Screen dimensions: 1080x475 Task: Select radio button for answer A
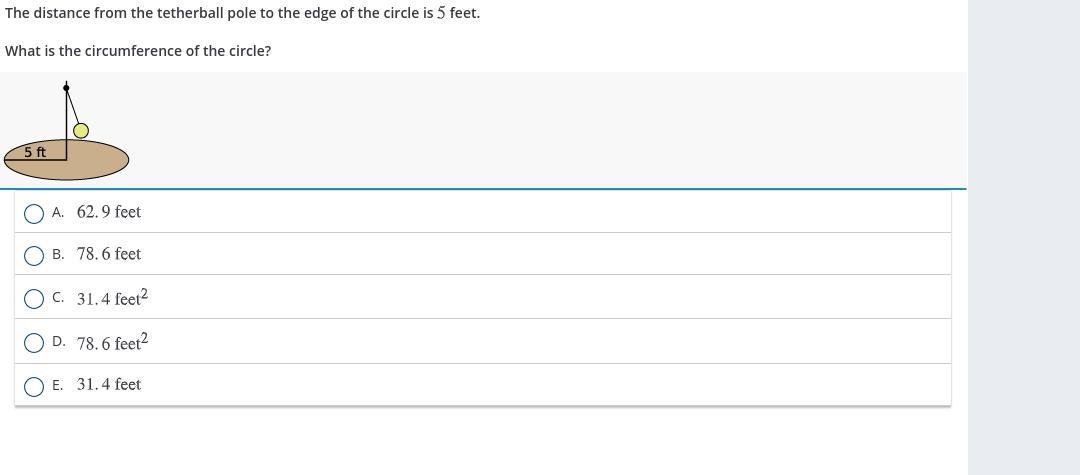34,213
